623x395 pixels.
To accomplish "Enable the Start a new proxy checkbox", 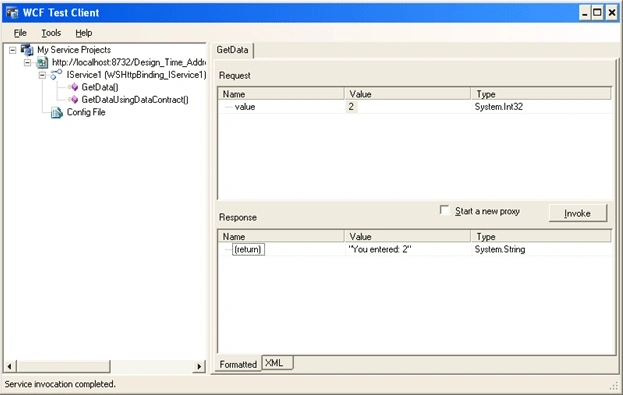I will click(x=444, y=210).
